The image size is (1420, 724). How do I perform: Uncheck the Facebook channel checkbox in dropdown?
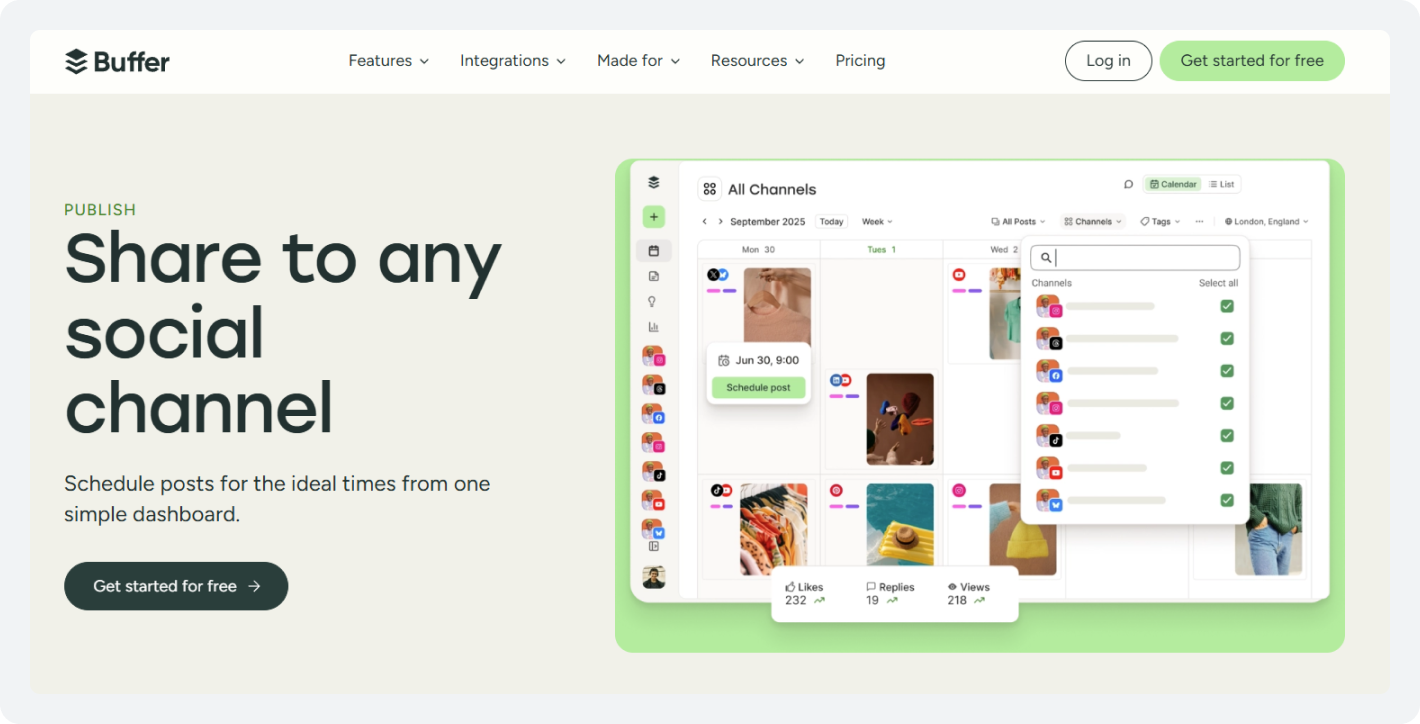coord(1227,371)
